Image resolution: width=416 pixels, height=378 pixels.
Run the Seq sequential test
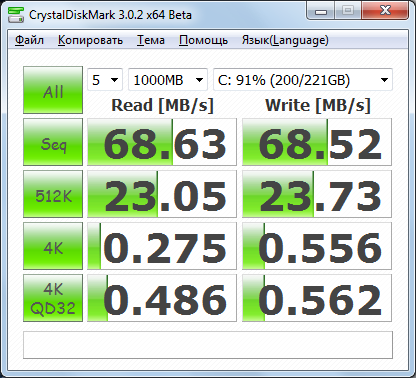pyautogui.click(x=53, y=142)
